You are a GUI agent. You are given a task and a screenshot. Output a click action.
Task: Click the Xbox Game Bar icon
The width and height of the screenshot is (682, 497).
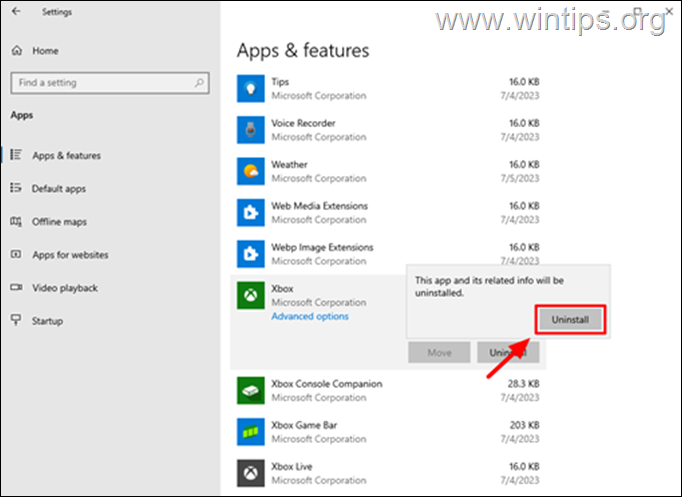tap(251, 432)
